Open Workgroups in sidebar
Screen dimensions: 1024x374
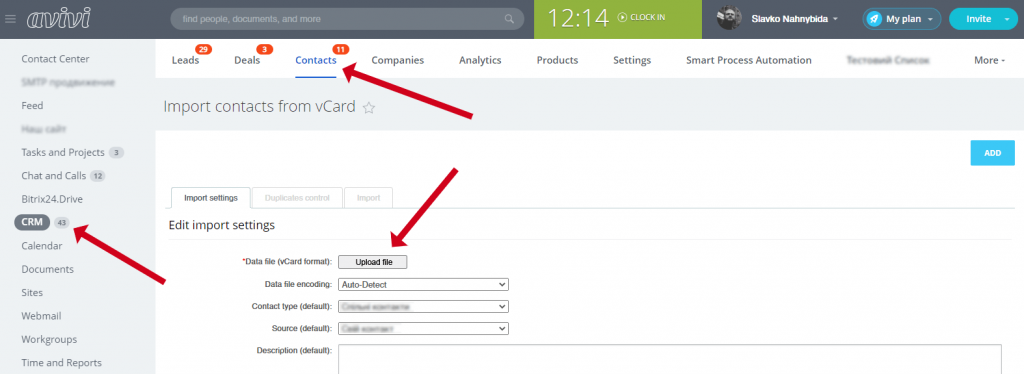tap(49, 339)
